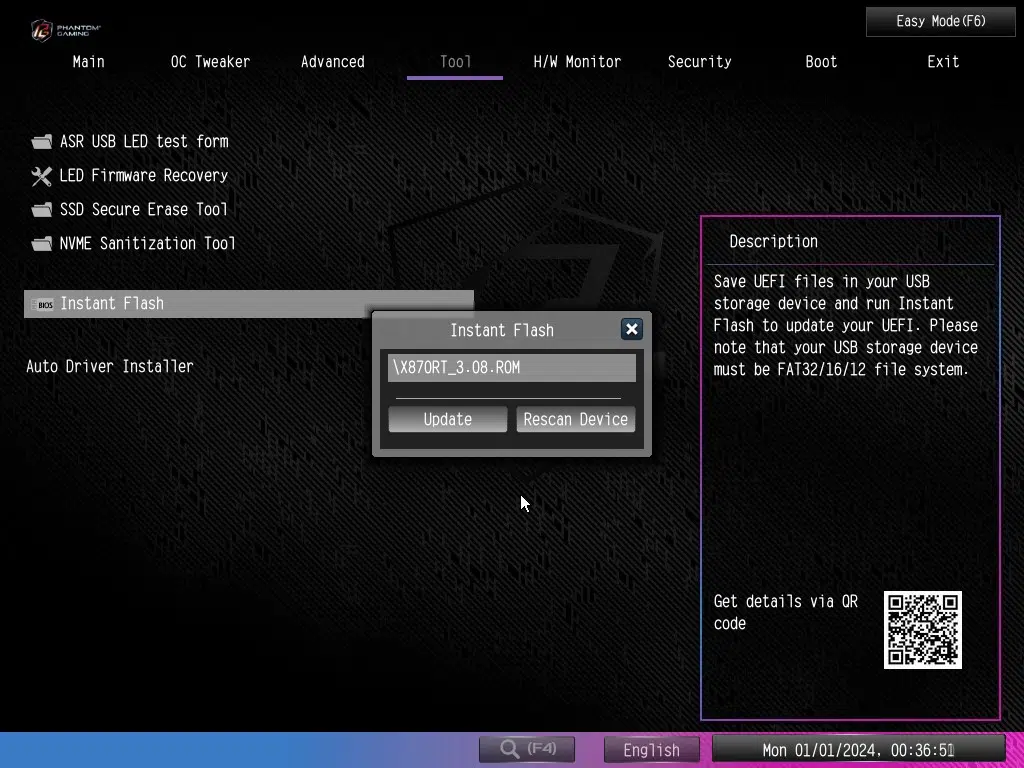The image size is (1024, 768).
Task: Open the OC Tweaker tab
Action: [210, 62]
